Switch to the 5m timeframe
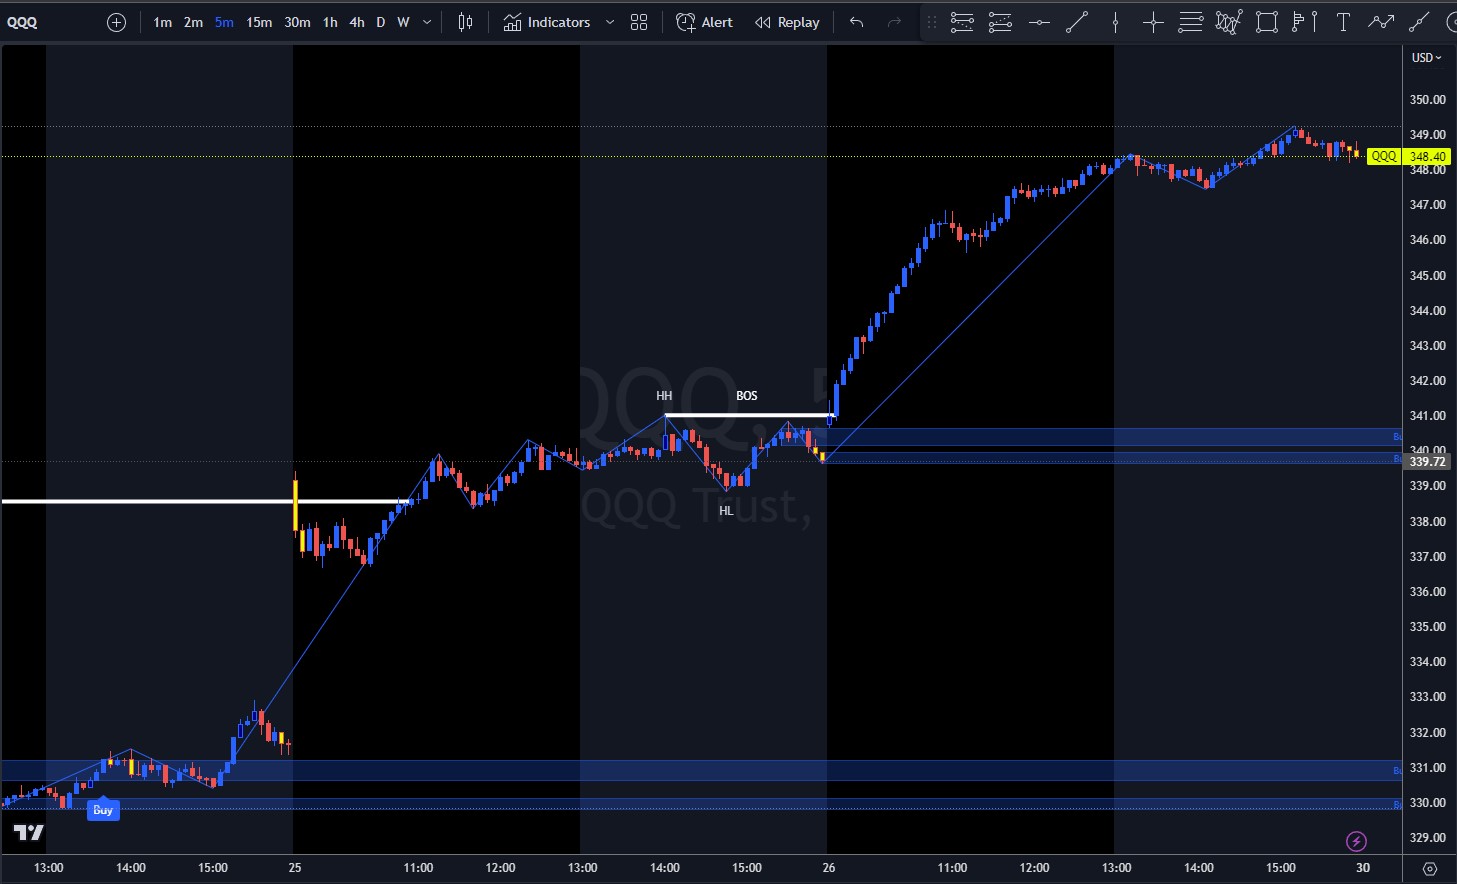The height and width of the screenshot is (884, 1457). pos(224,22)
